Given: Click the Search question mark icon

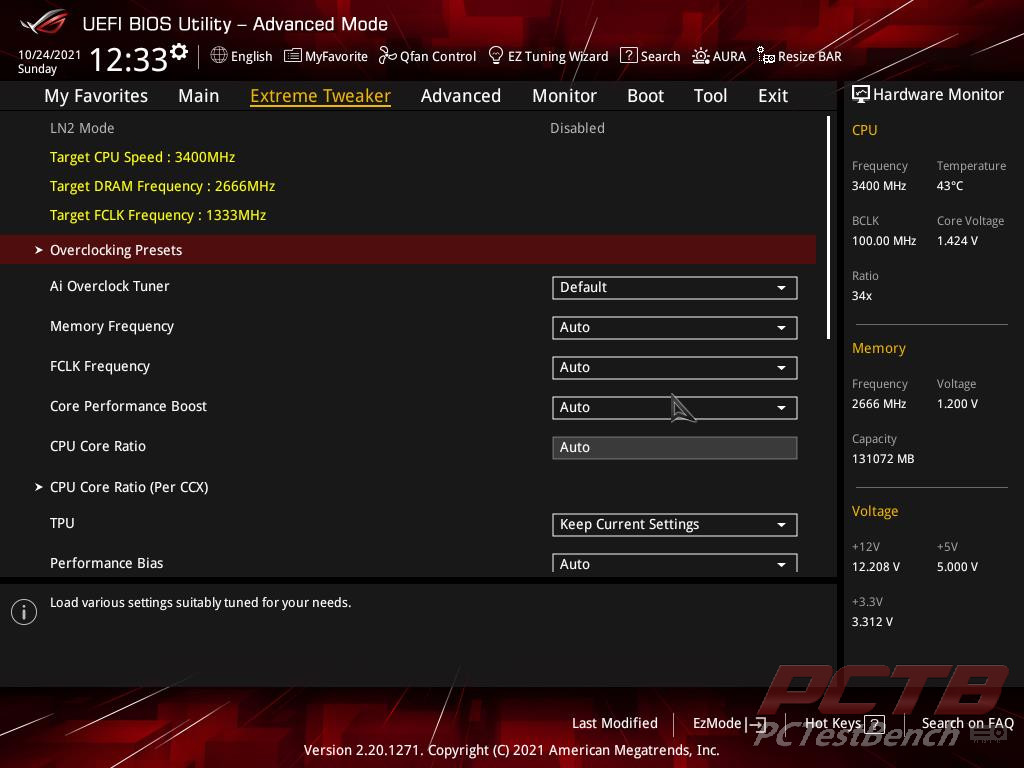Looking at the screenshot, I should 628,56.
